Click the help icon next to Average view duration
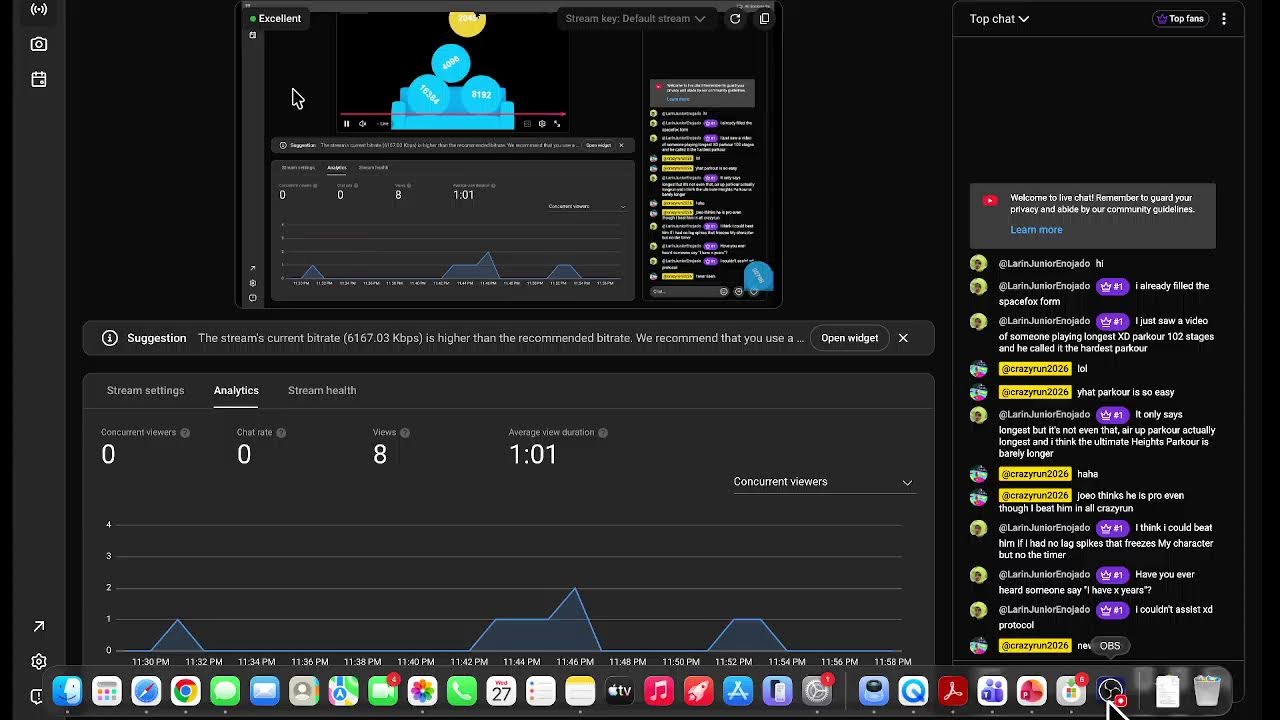This screenshot has height=720, width=1280. point(603,433)
